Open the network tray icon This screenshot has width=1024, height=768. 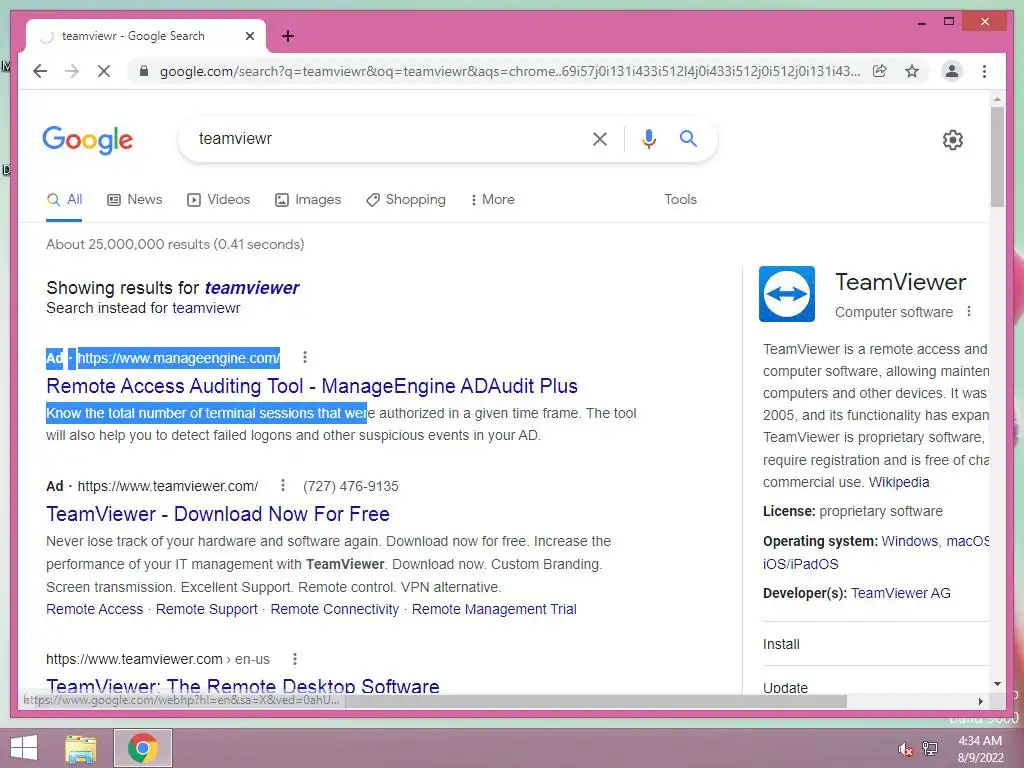(x=929, y=748)
